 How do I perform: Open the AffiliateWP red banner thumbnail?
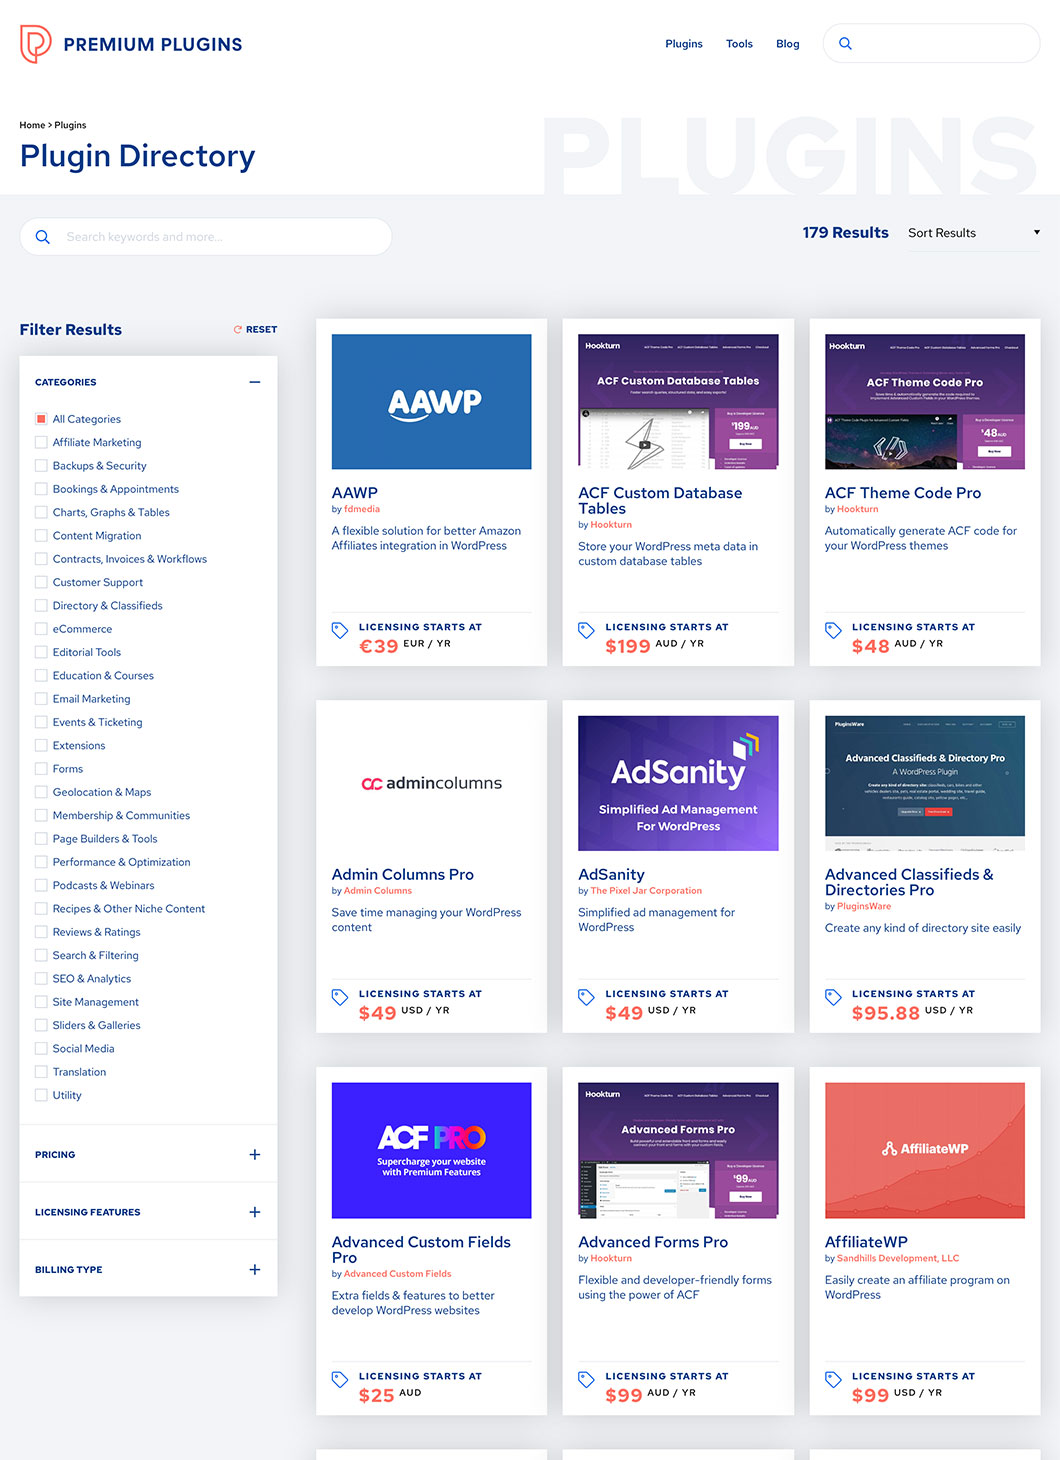click(925, 1150)
